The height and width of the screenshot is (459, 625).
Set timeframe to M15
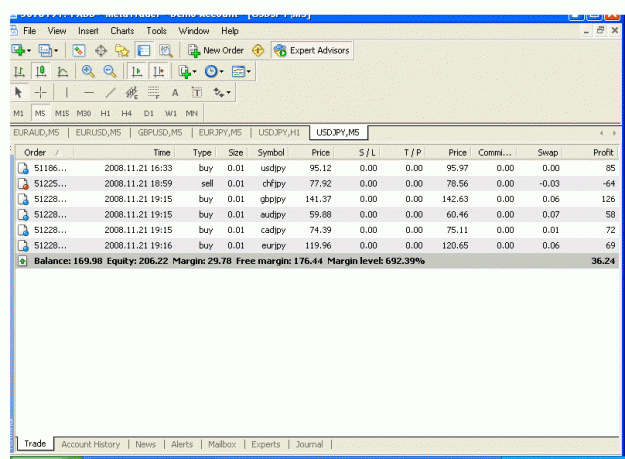pyautogui.click(x=62, y=114)
